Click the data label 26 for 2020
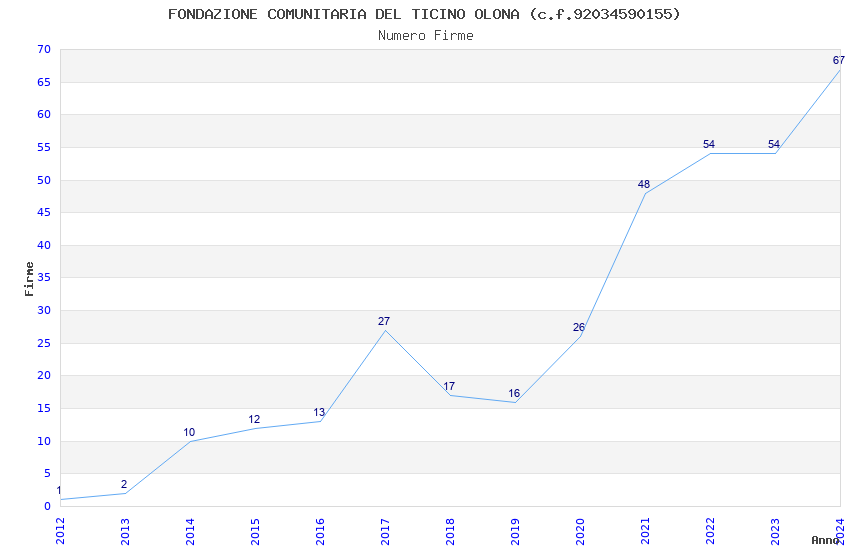Image resolution: width=850 pixels, height=550 pixels. (x=579, y=327)
